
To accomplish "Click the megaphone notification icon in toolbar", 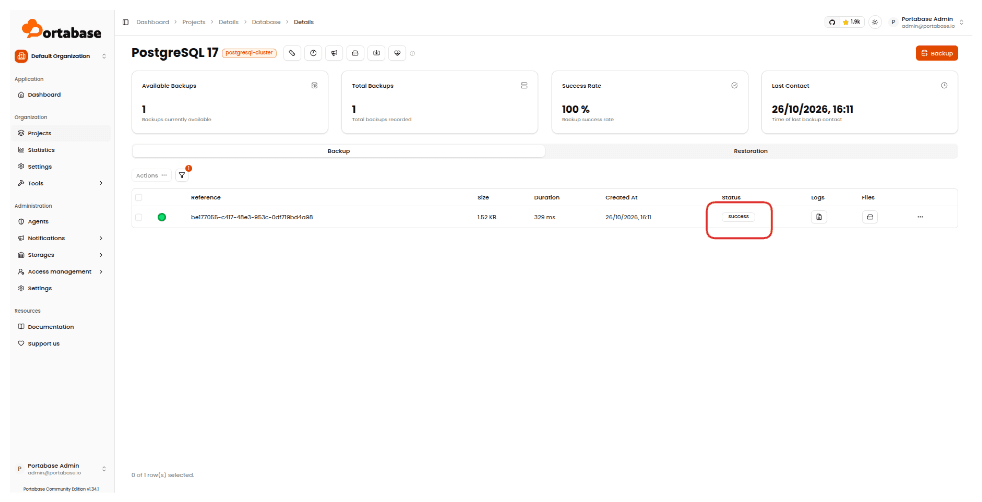I will click(x=334, y=53).
